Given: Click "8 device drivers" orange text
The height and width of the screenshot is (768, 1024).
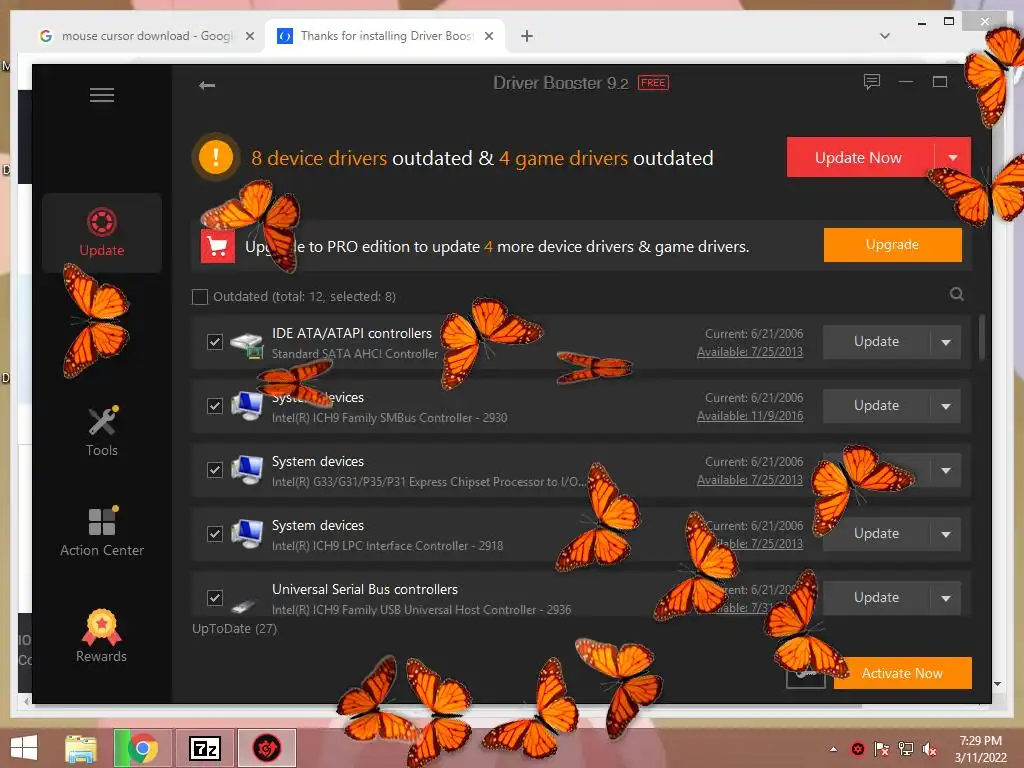Looking at the screenshot, I should tap(319, 158).
